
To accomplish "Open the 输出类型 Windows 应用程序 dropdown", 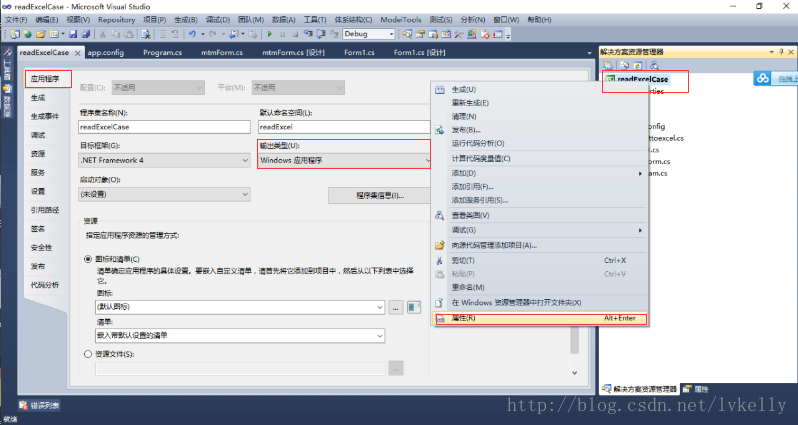I will (345, 160).
